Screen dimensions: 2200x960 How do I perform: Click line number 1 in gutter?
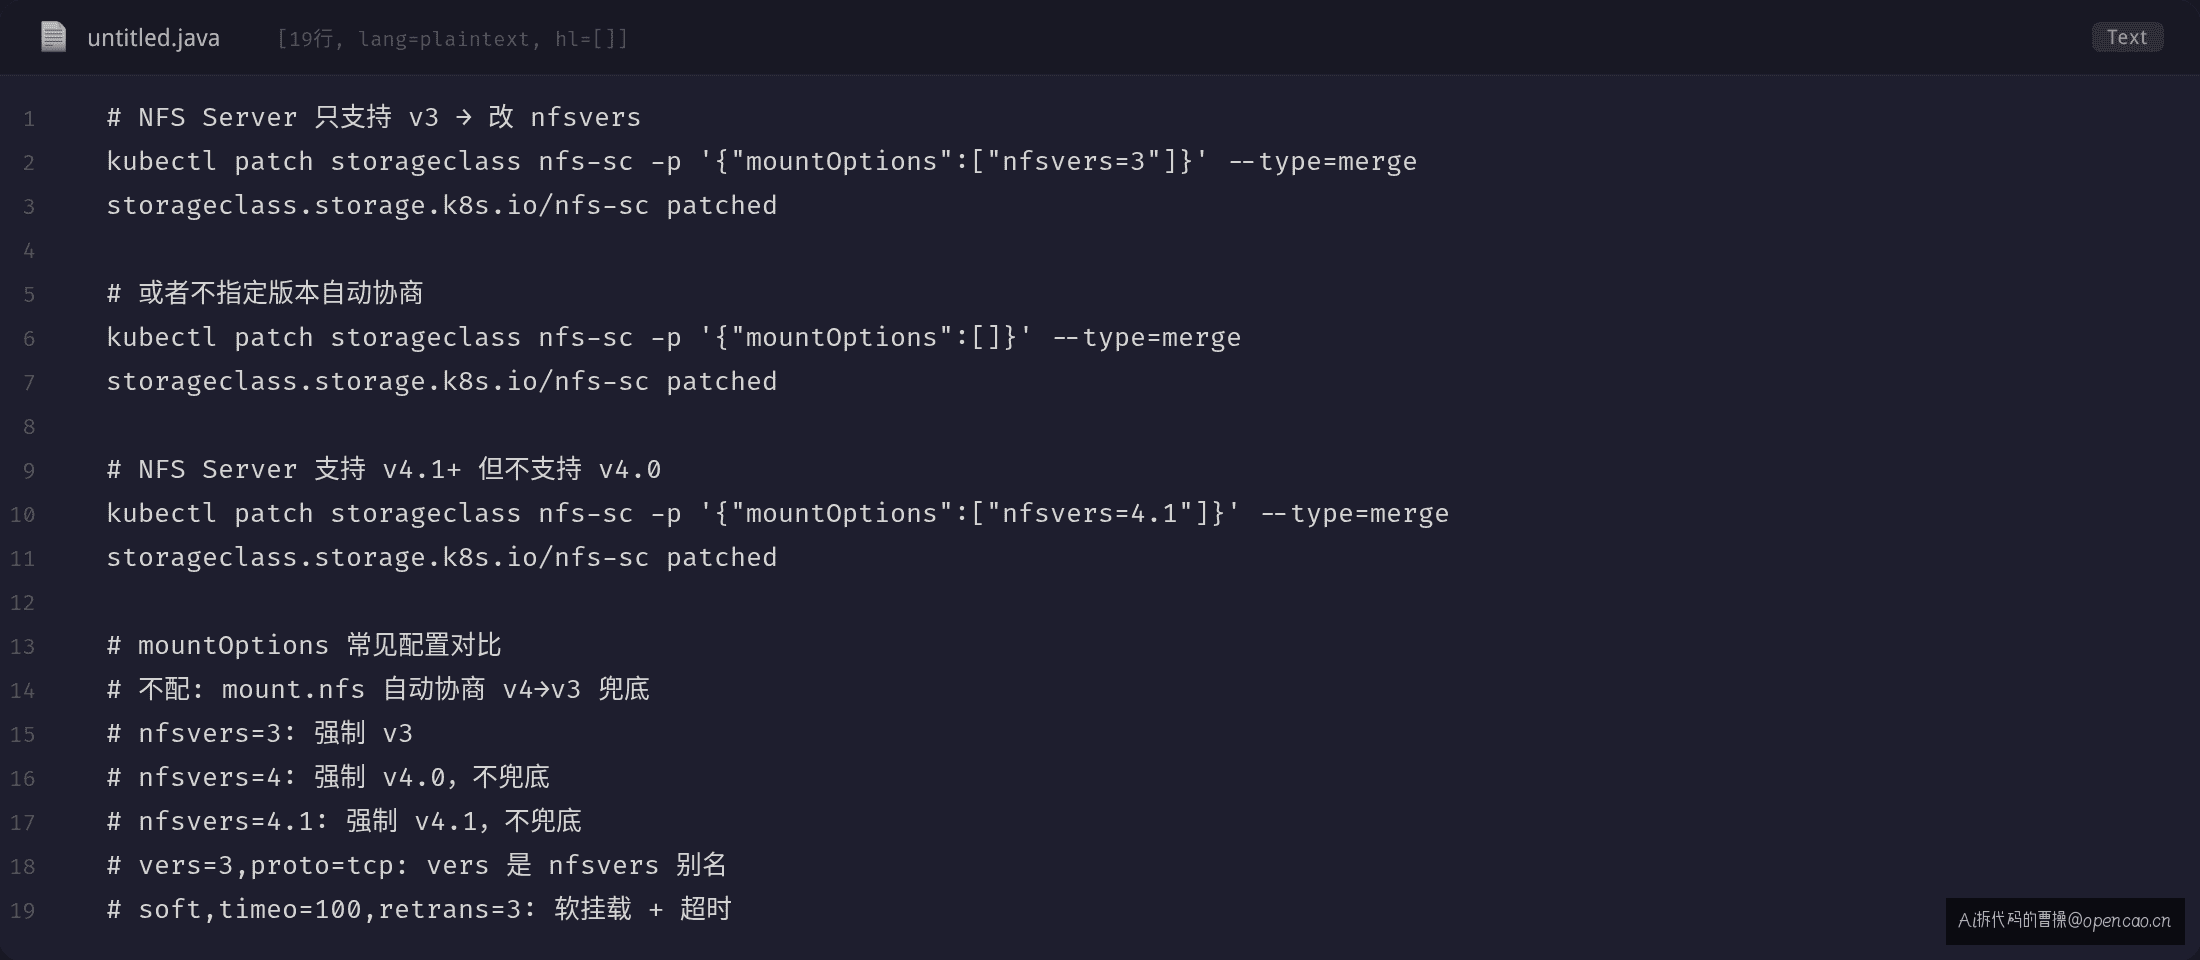click(29, 119)
